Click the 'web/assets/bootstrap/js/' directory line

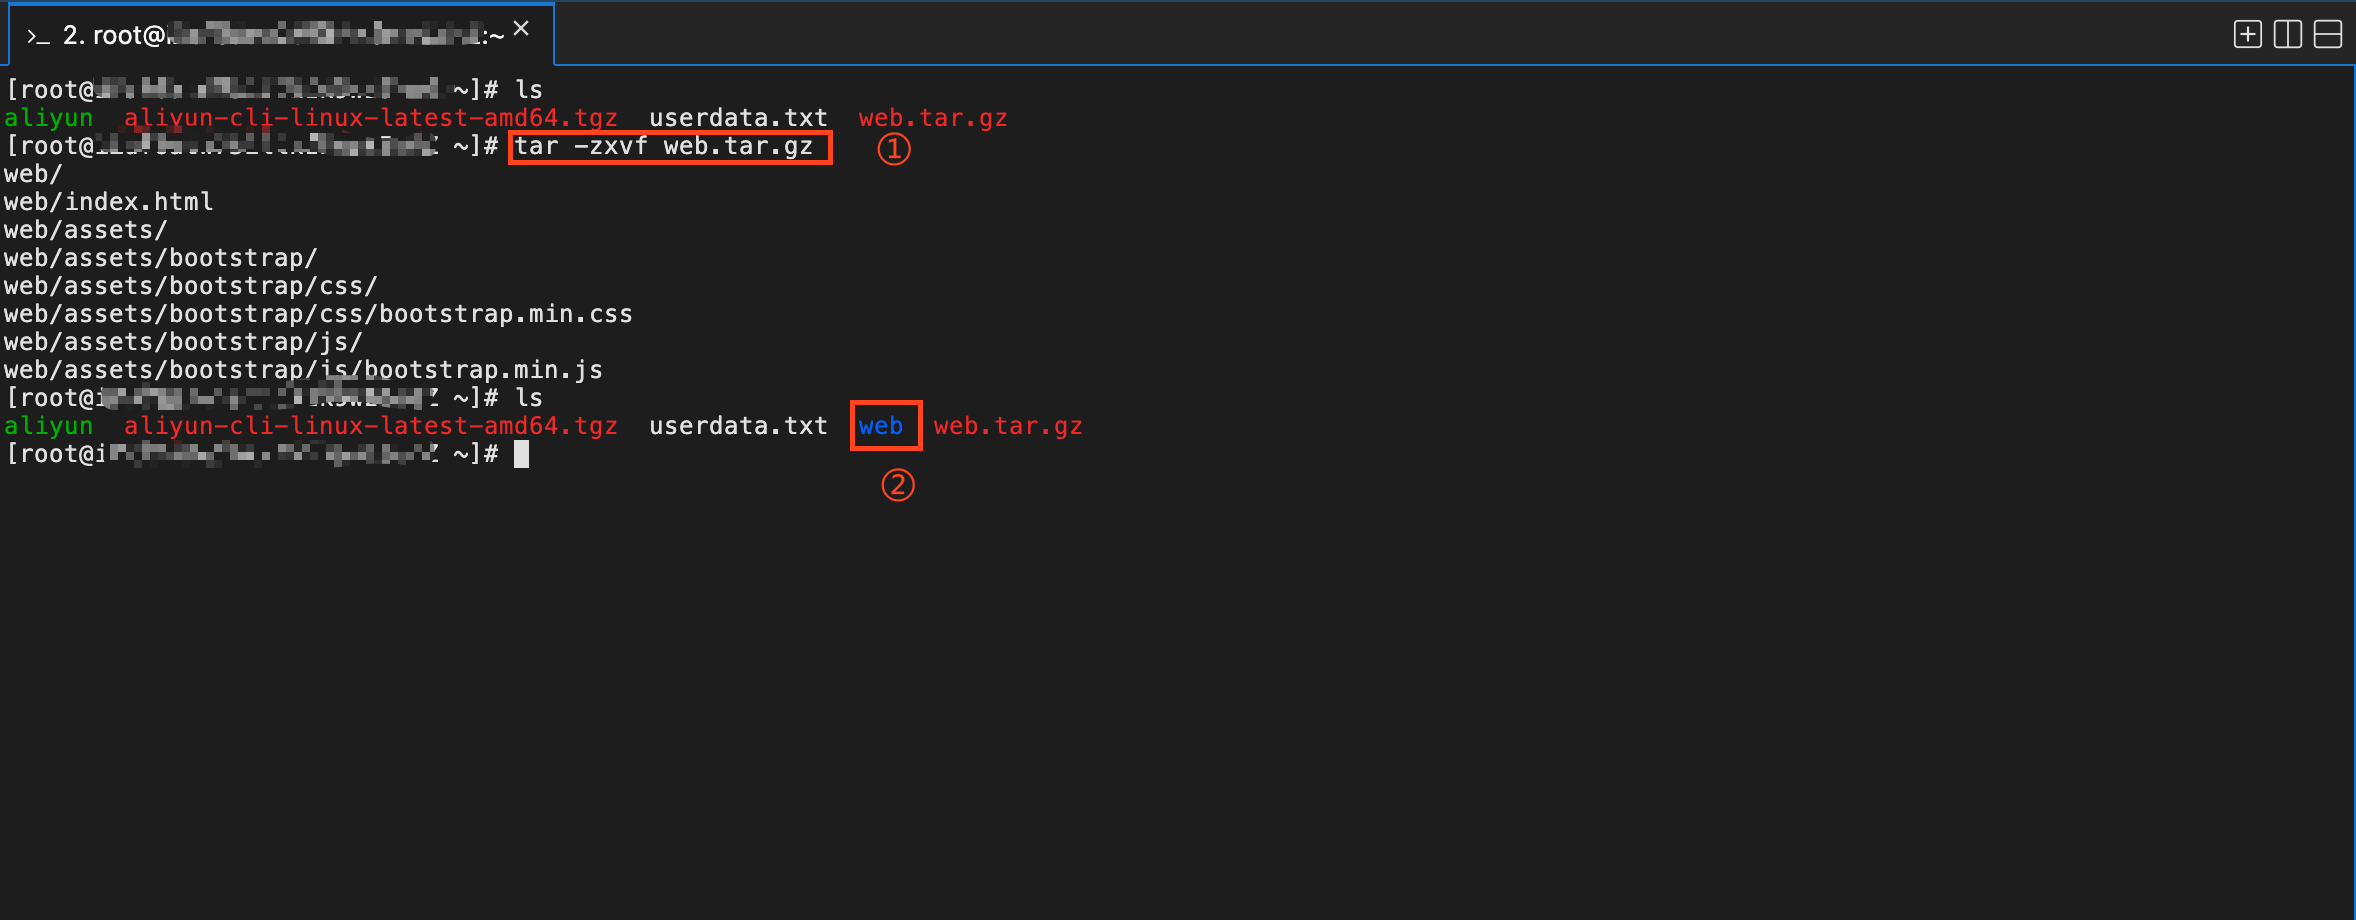click(x=183, y=342)
